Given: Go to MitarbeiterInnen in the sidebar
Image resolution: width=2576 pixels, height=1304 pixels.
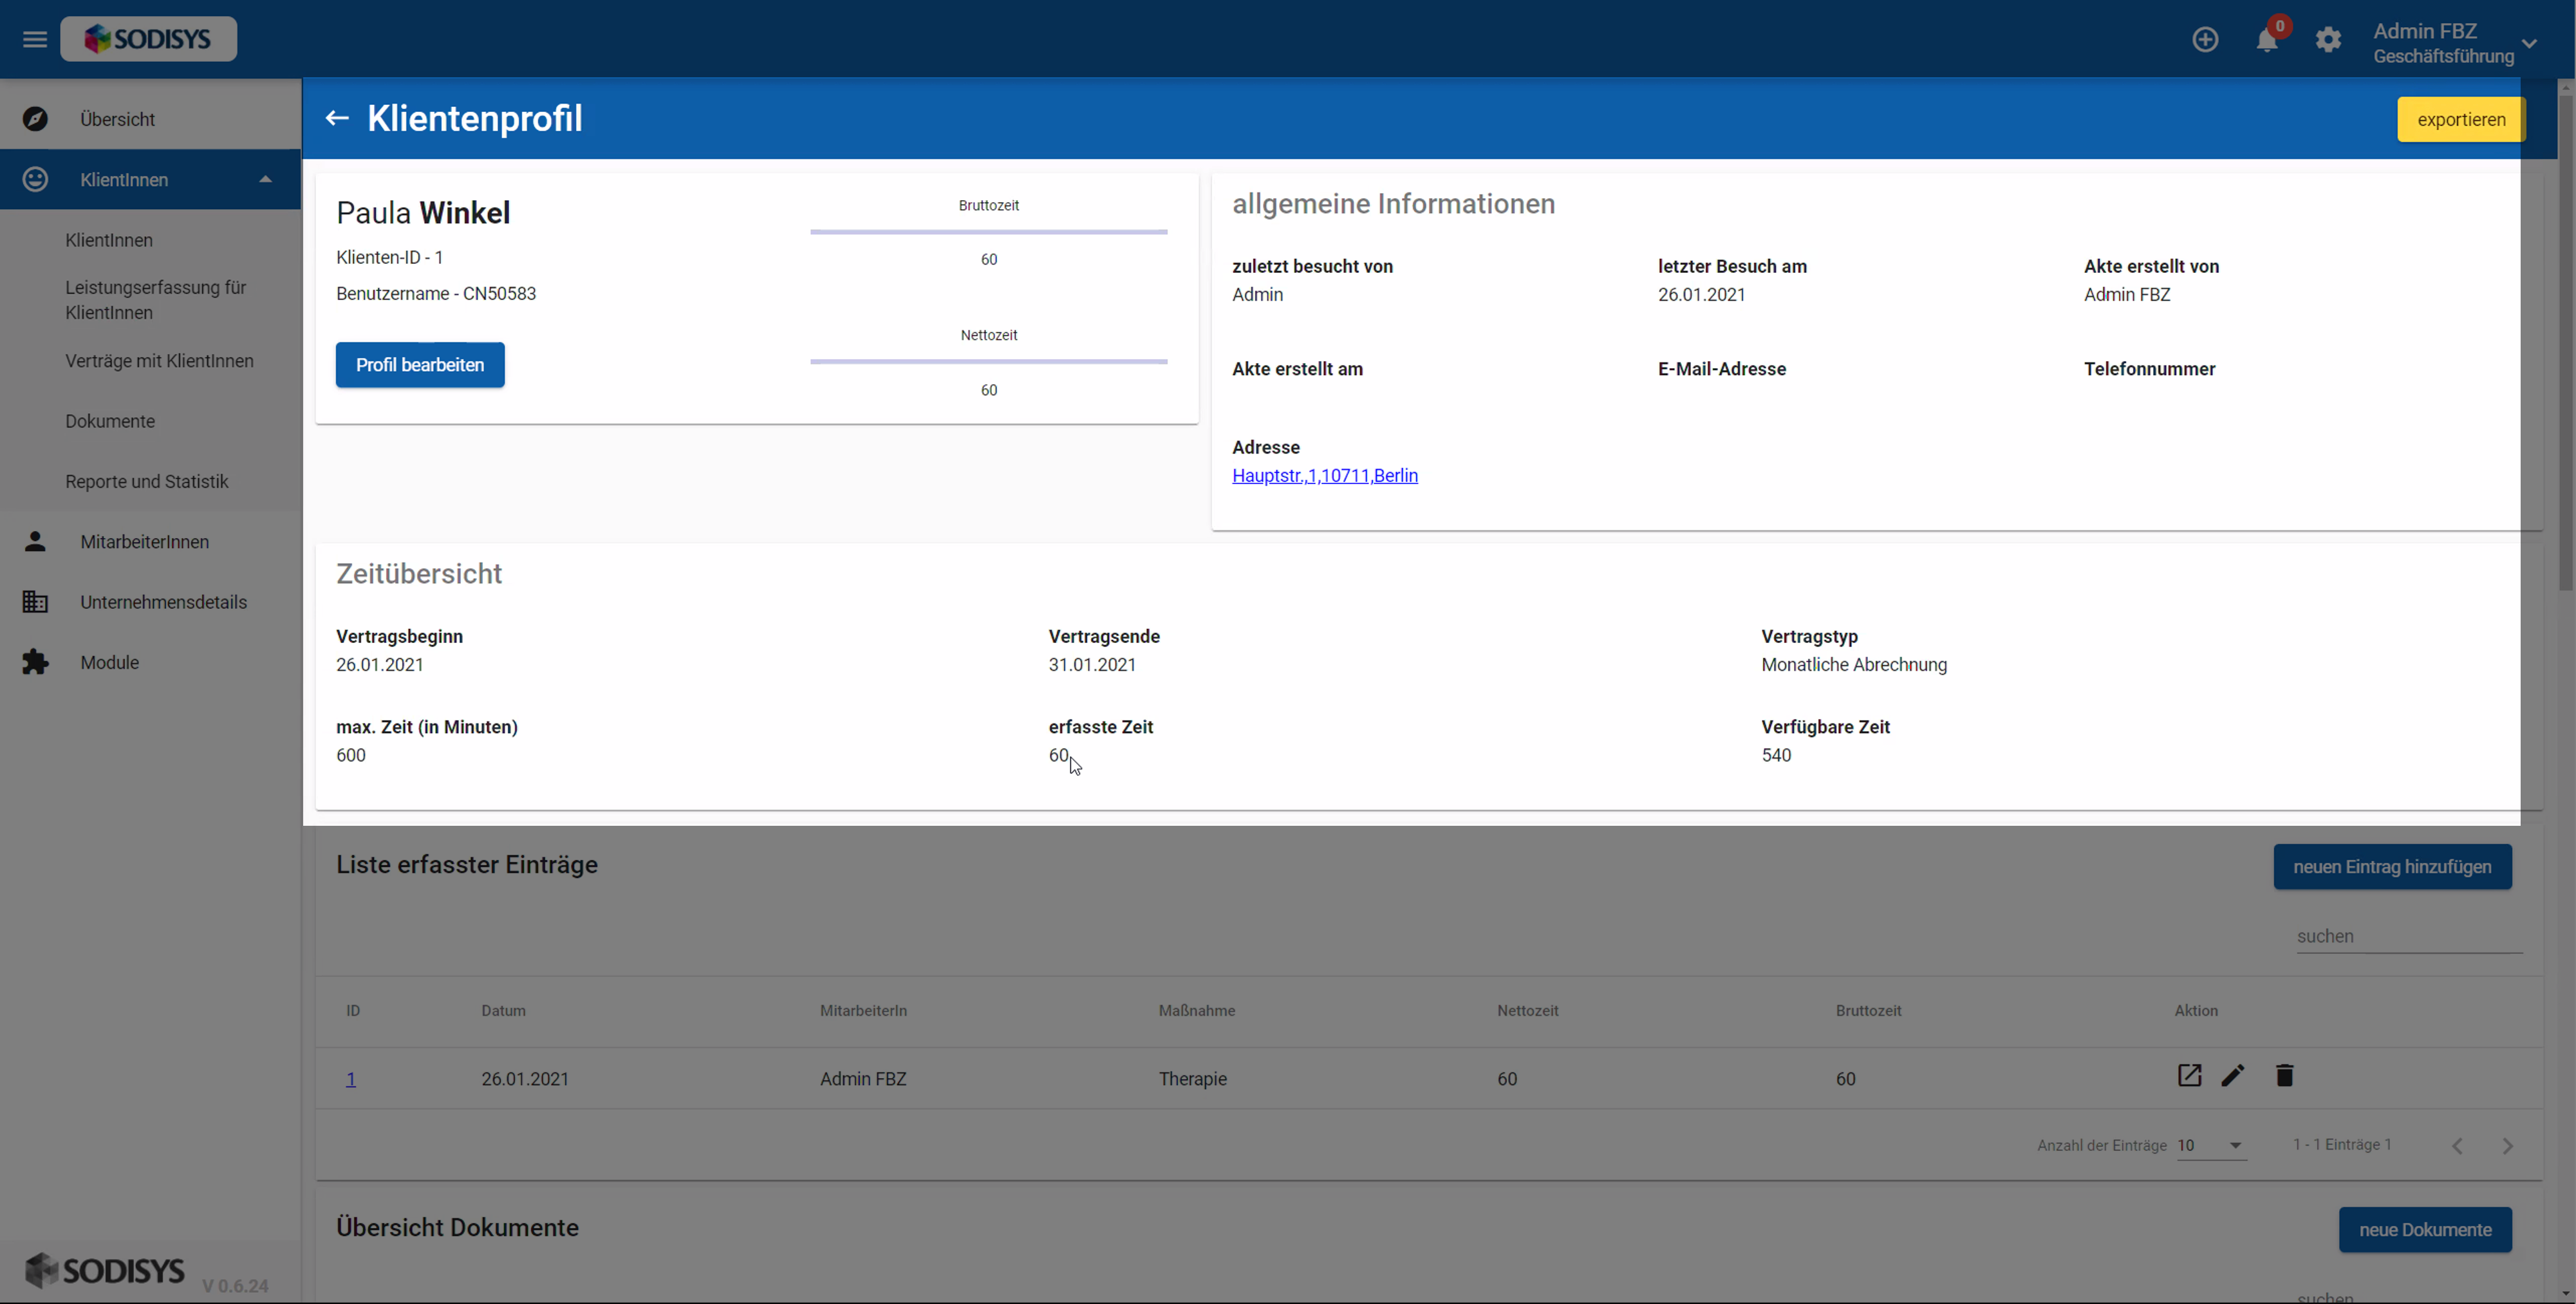Looking at the screenshot, I should (x=144, y=541).
